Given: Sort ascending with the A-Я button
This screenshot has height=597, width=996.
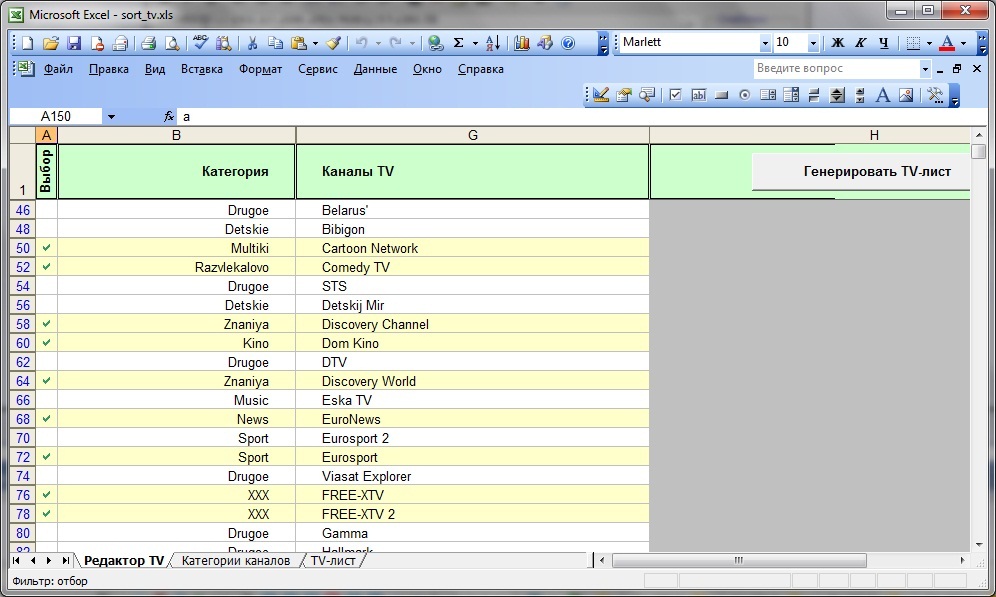Looking at the screenshot, I should [x=492, y=43].
